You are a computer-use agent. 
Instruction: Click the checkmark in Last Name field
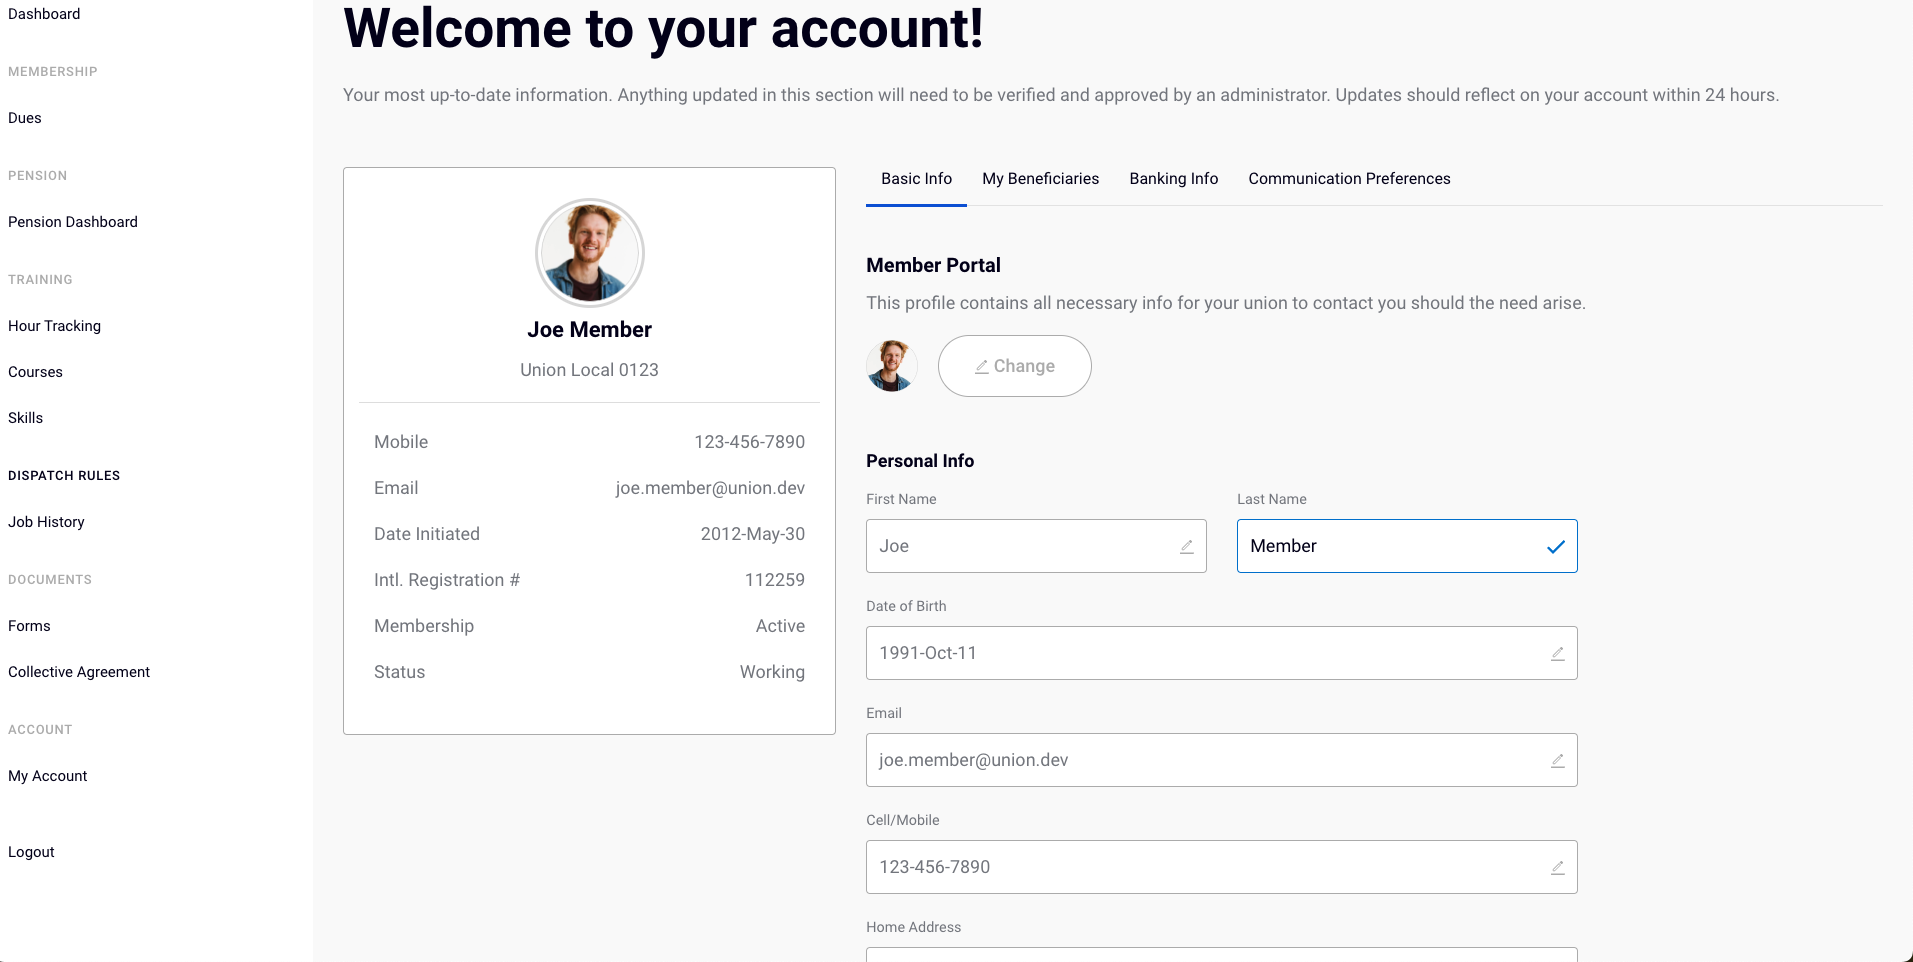(x=1556, y=547)
